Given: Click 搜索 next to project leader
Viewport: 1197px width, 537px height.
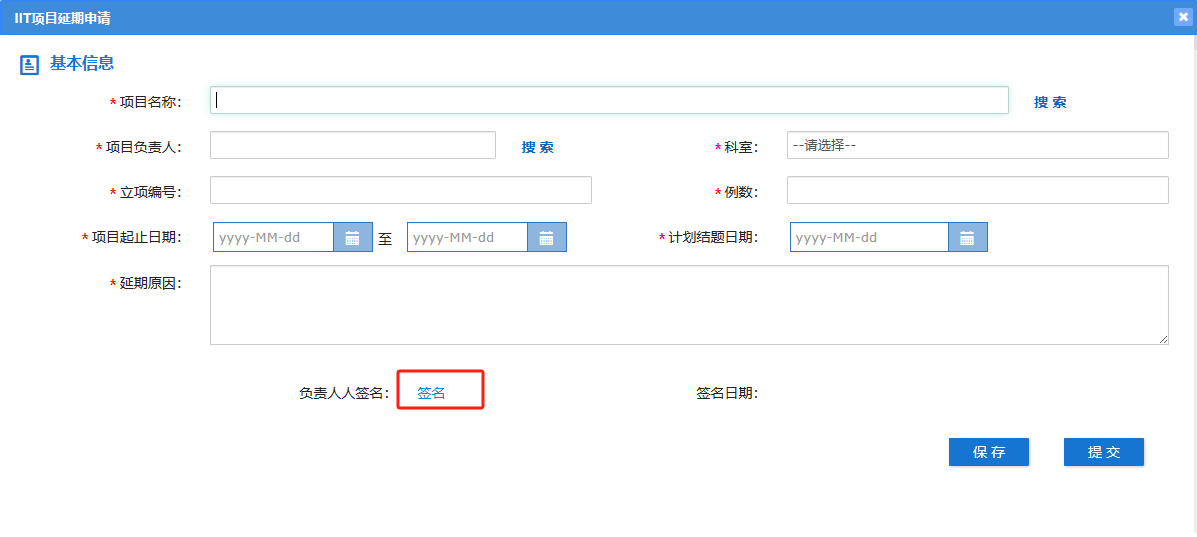Looking at the screenshot, I should coord(537,147).
